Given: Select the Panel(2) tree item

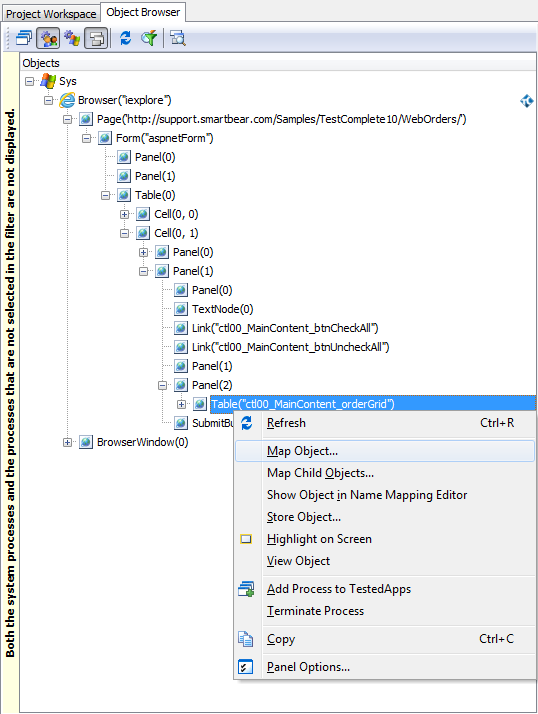Looking at the screenshot, I should click(x=212, y=386).
